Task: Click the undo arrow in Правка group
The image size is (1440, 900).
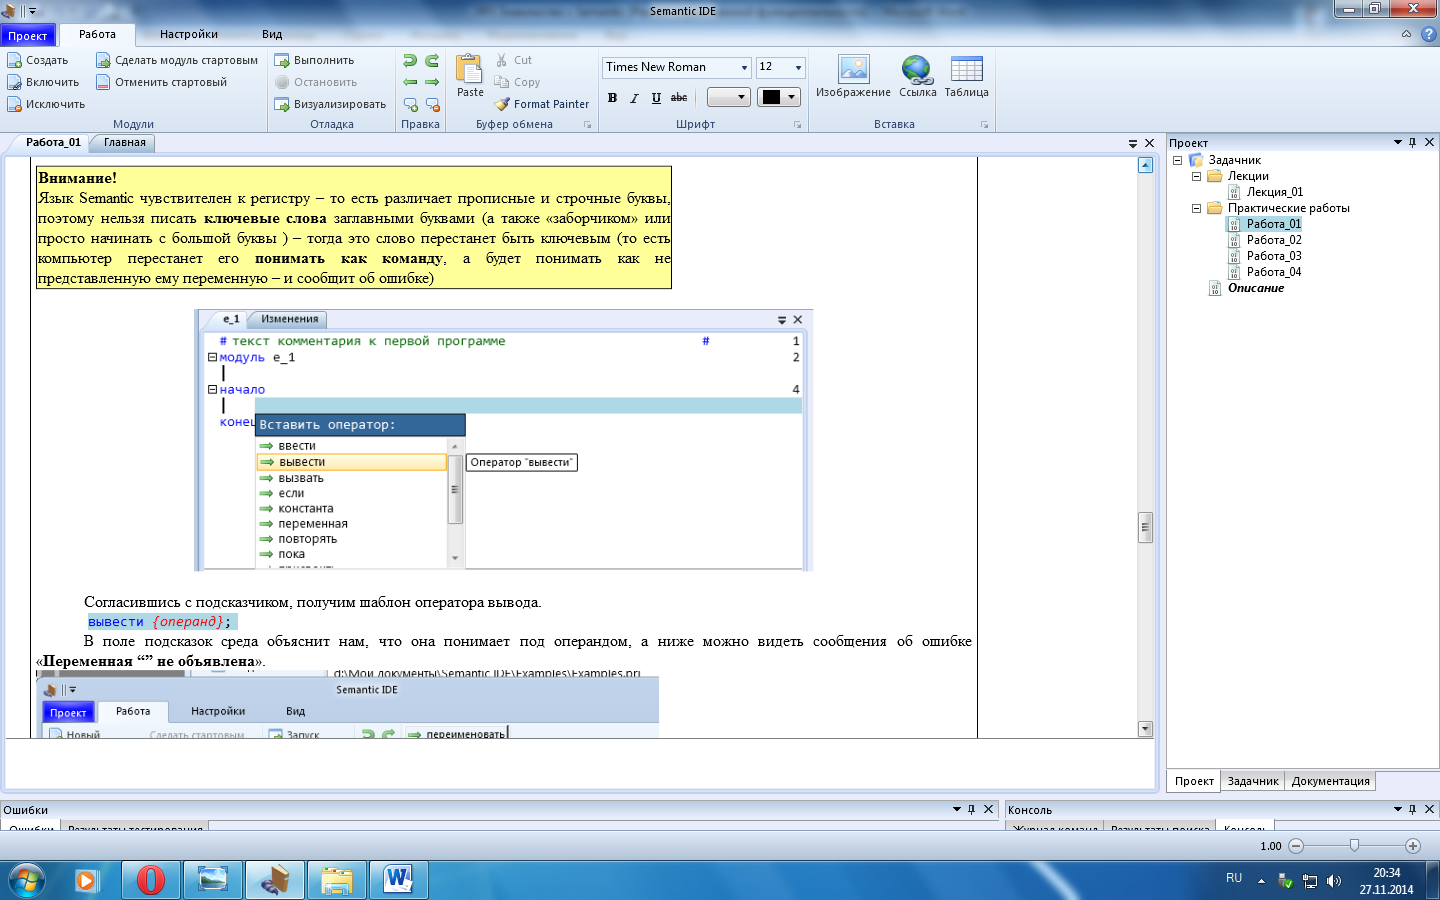Action: click(410, 61)
